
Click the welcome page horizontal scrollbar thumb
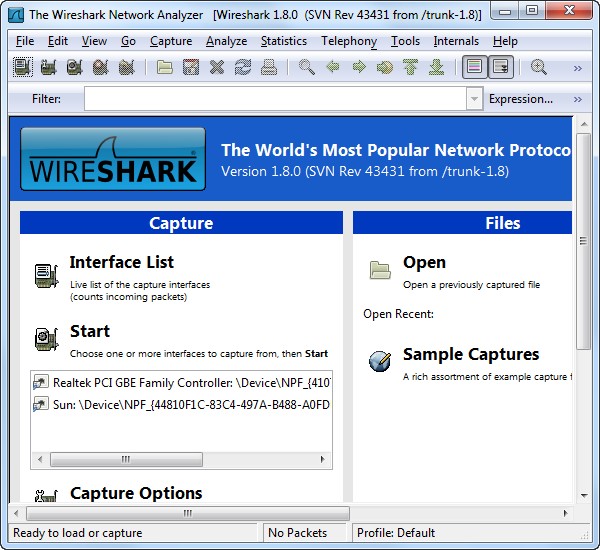188,513
